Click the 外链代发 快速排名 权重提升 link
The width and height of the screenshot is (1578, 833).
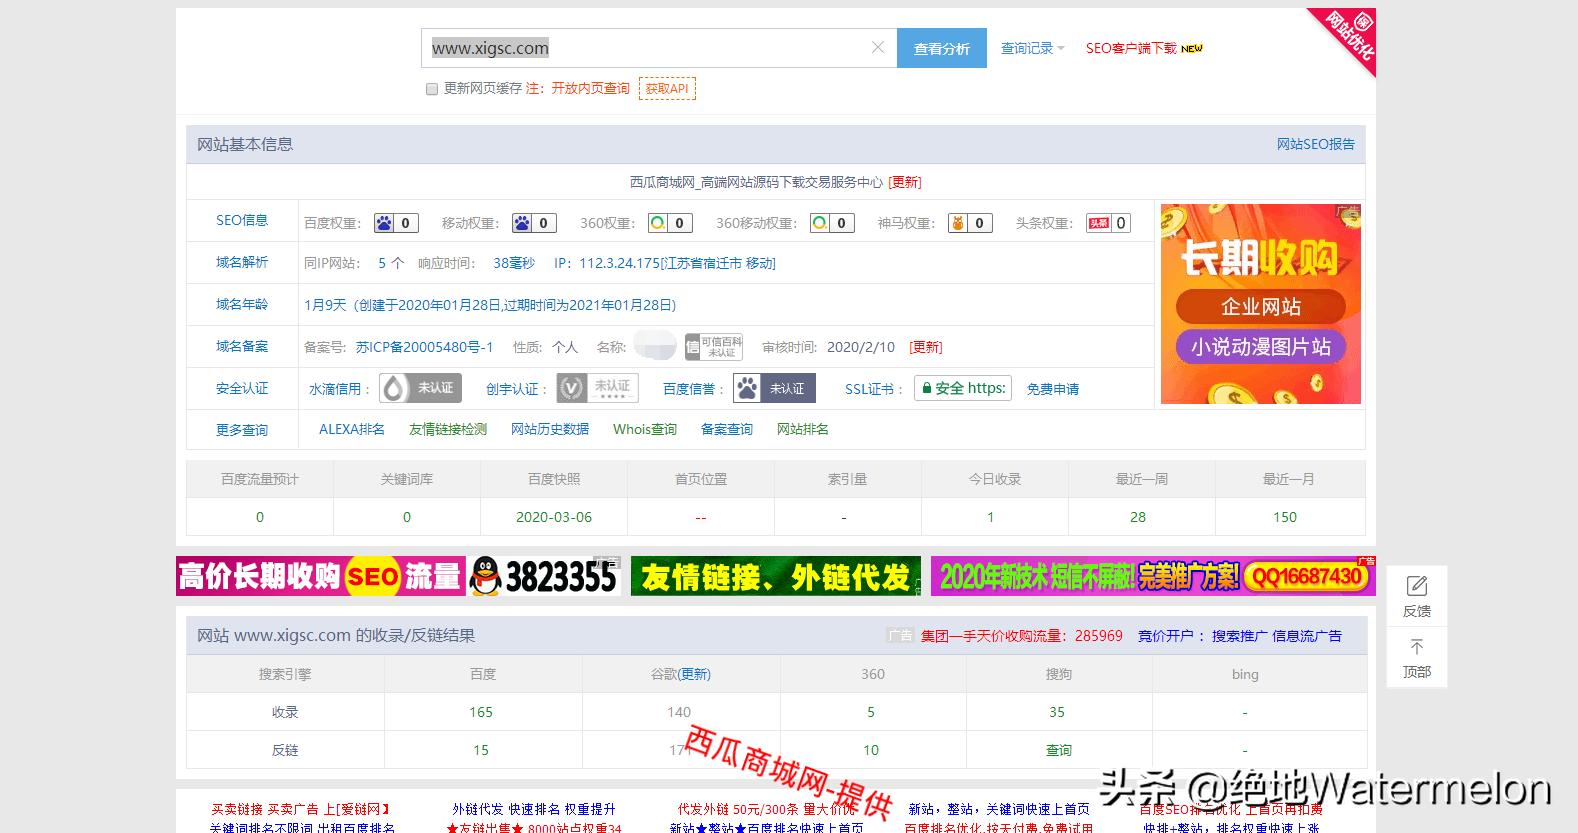[x=534, y=809]
